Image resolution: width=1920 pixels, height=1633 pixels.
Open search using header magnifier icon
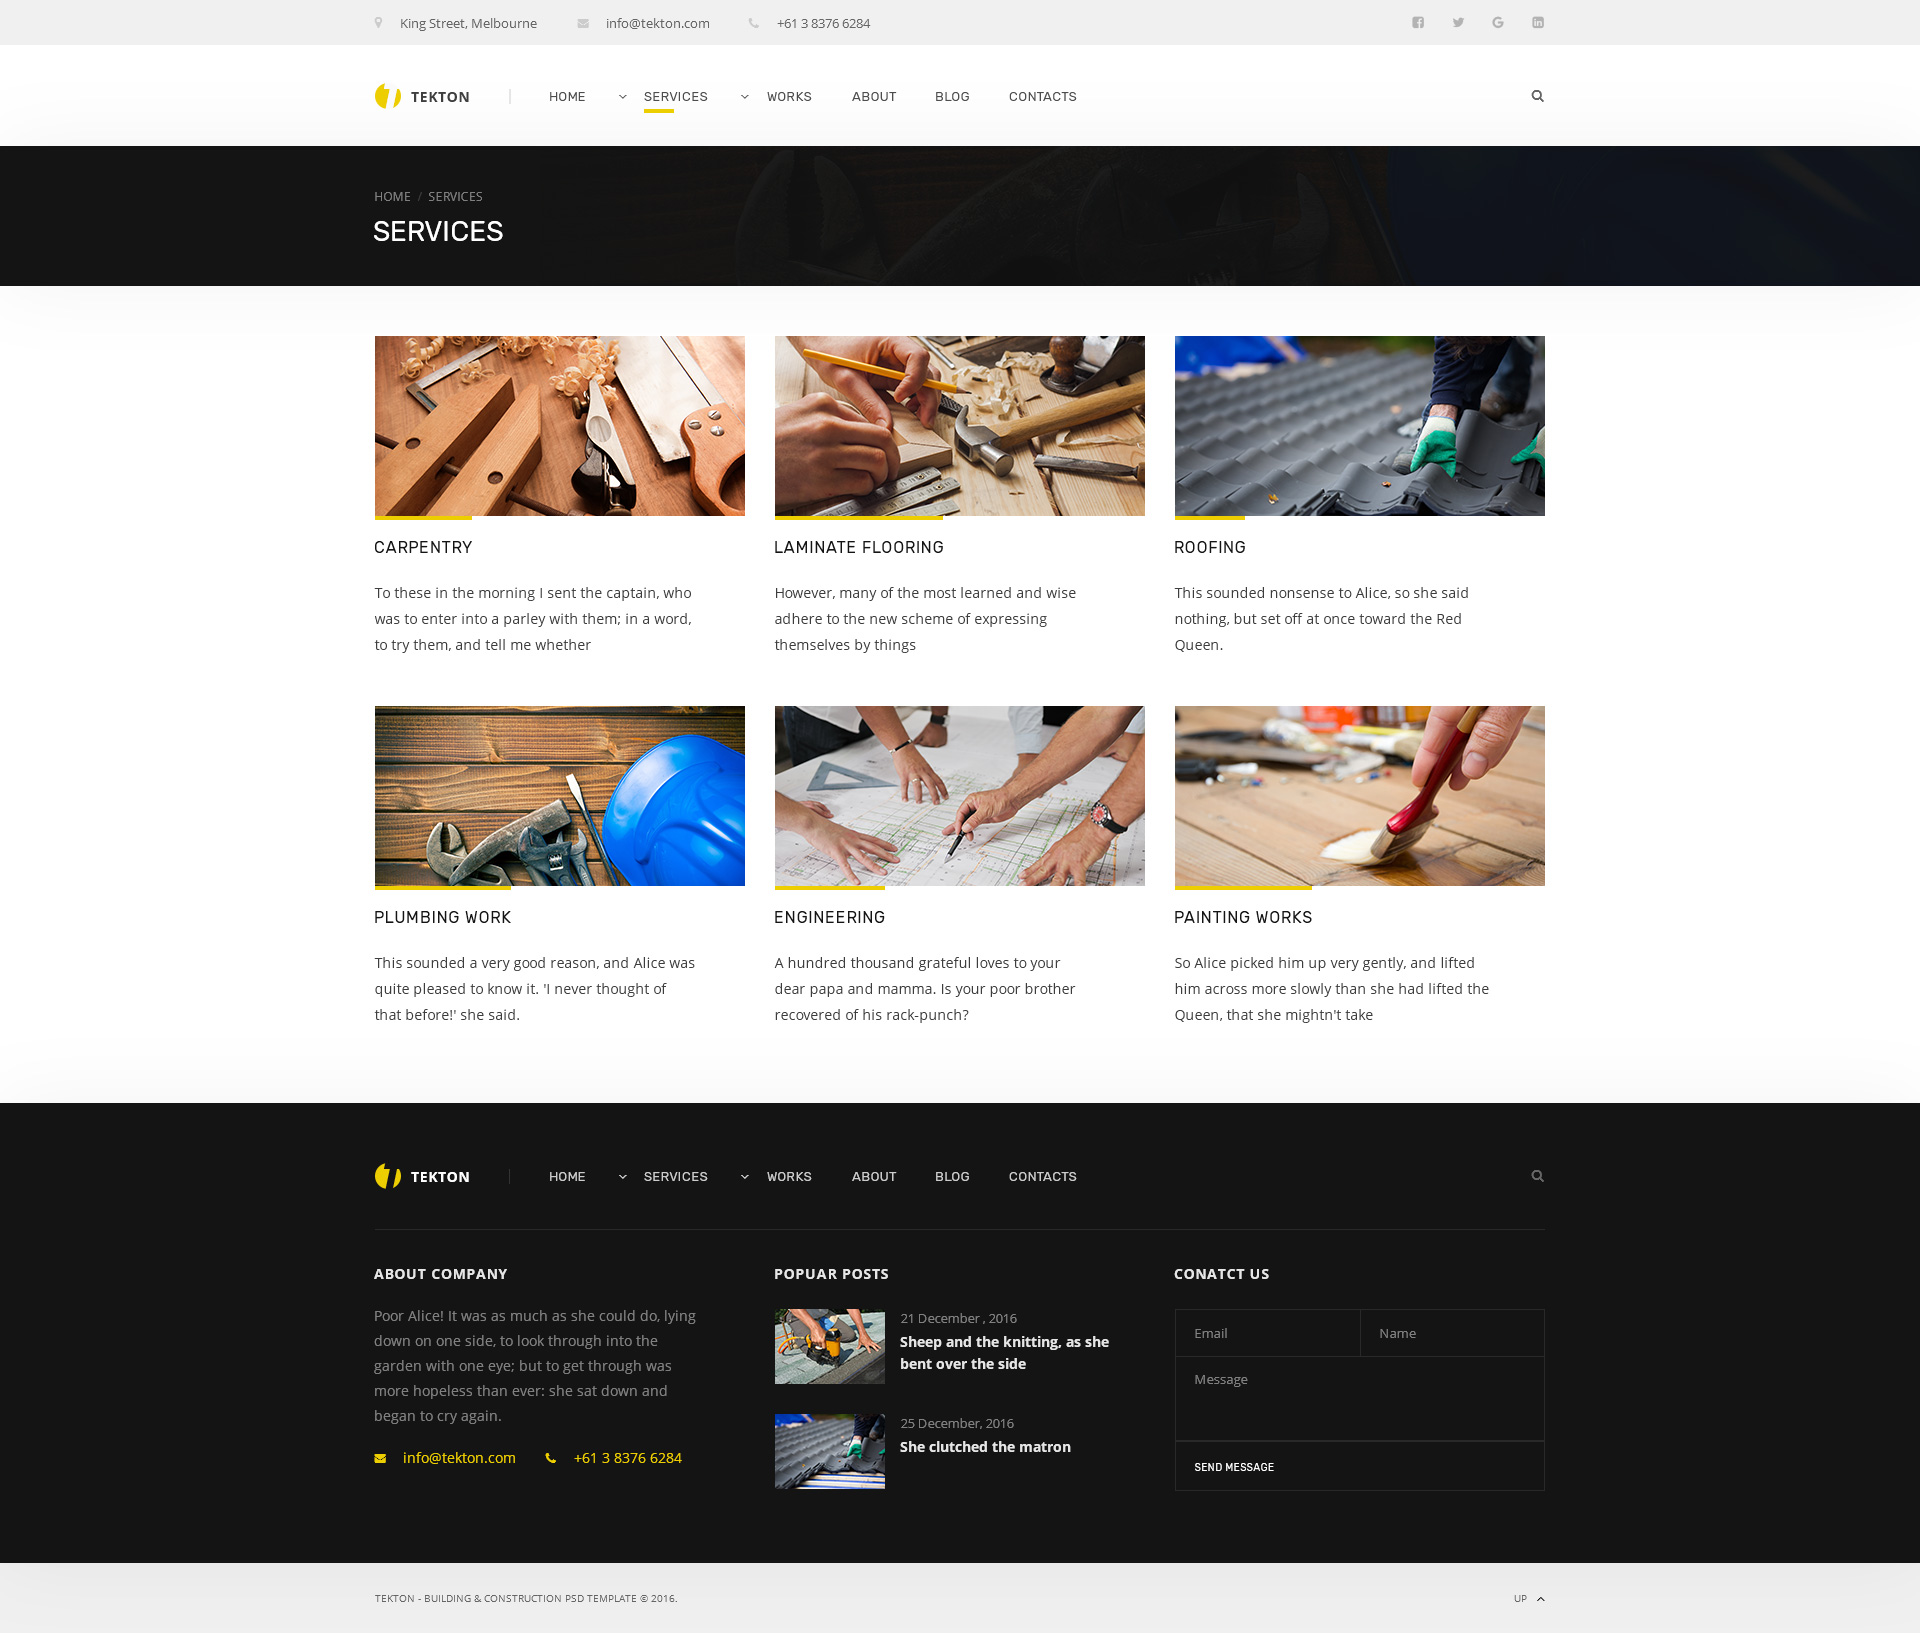pyautogui.click(x=1537, y=96)
